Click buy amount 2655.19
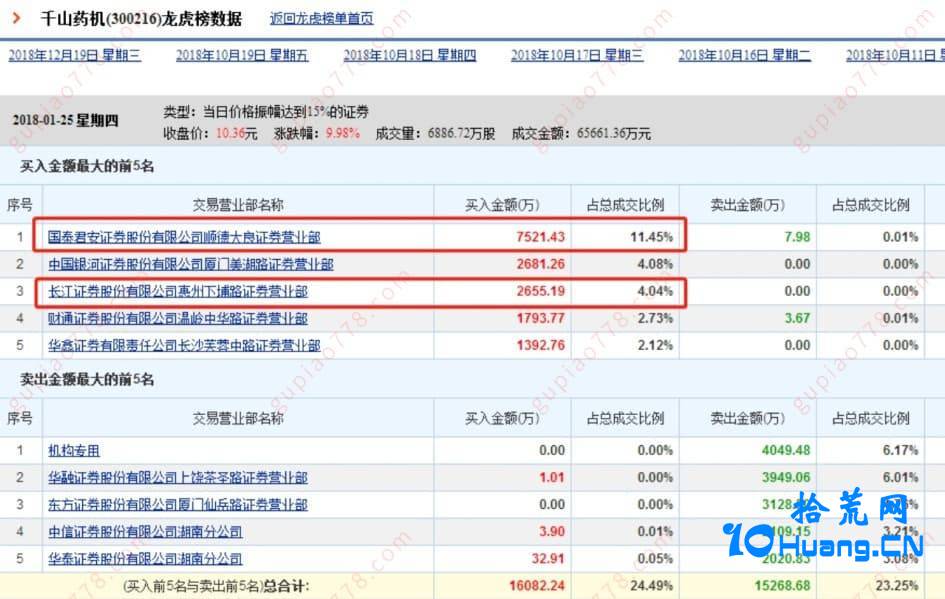The width and height of the screenshot is (945, 599). pos(540,291)
